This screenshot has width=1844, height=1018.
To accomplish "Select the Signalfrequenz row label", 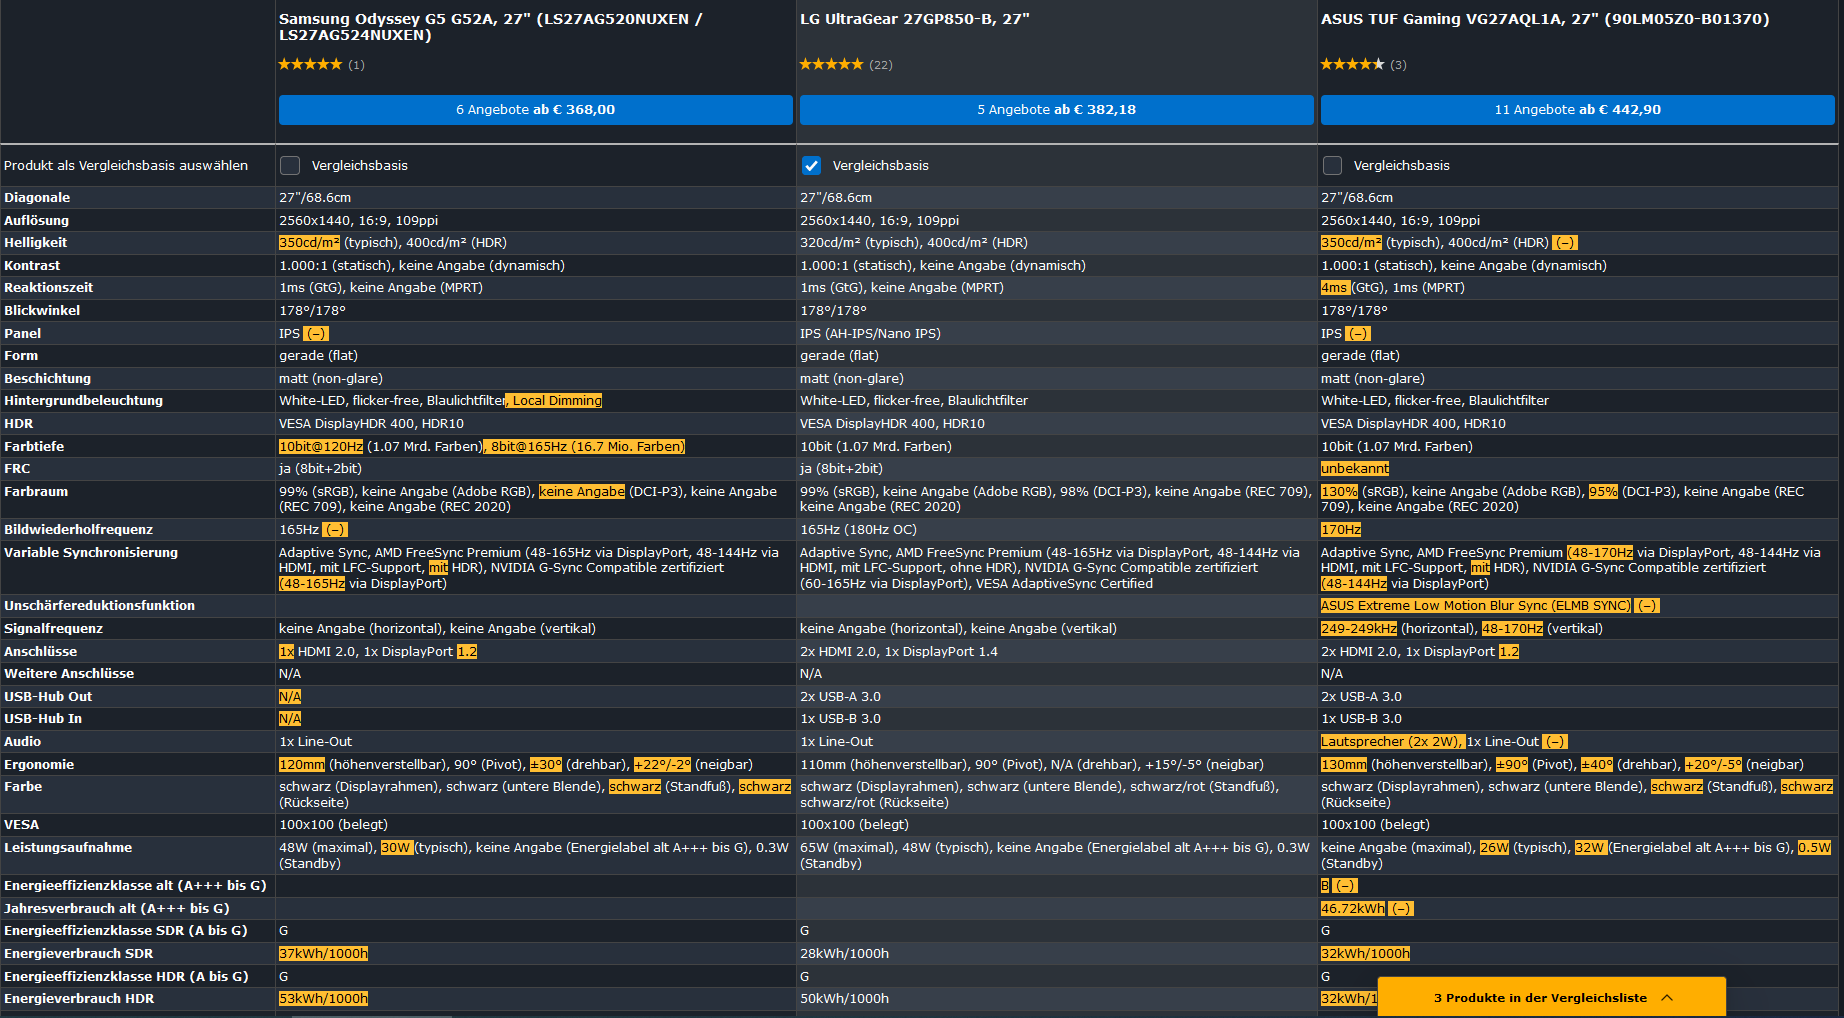I will pyautogui.click(x=53, y=629).
